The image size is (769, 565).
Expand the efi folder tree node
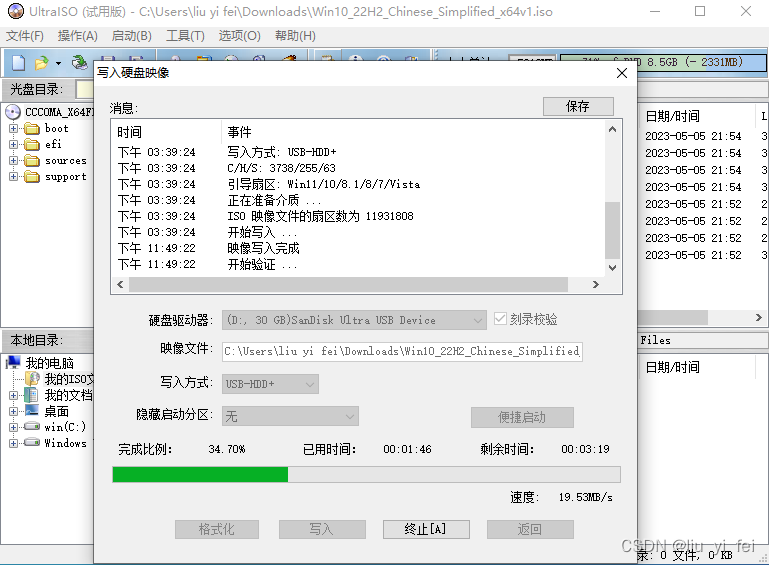[13, 144]
